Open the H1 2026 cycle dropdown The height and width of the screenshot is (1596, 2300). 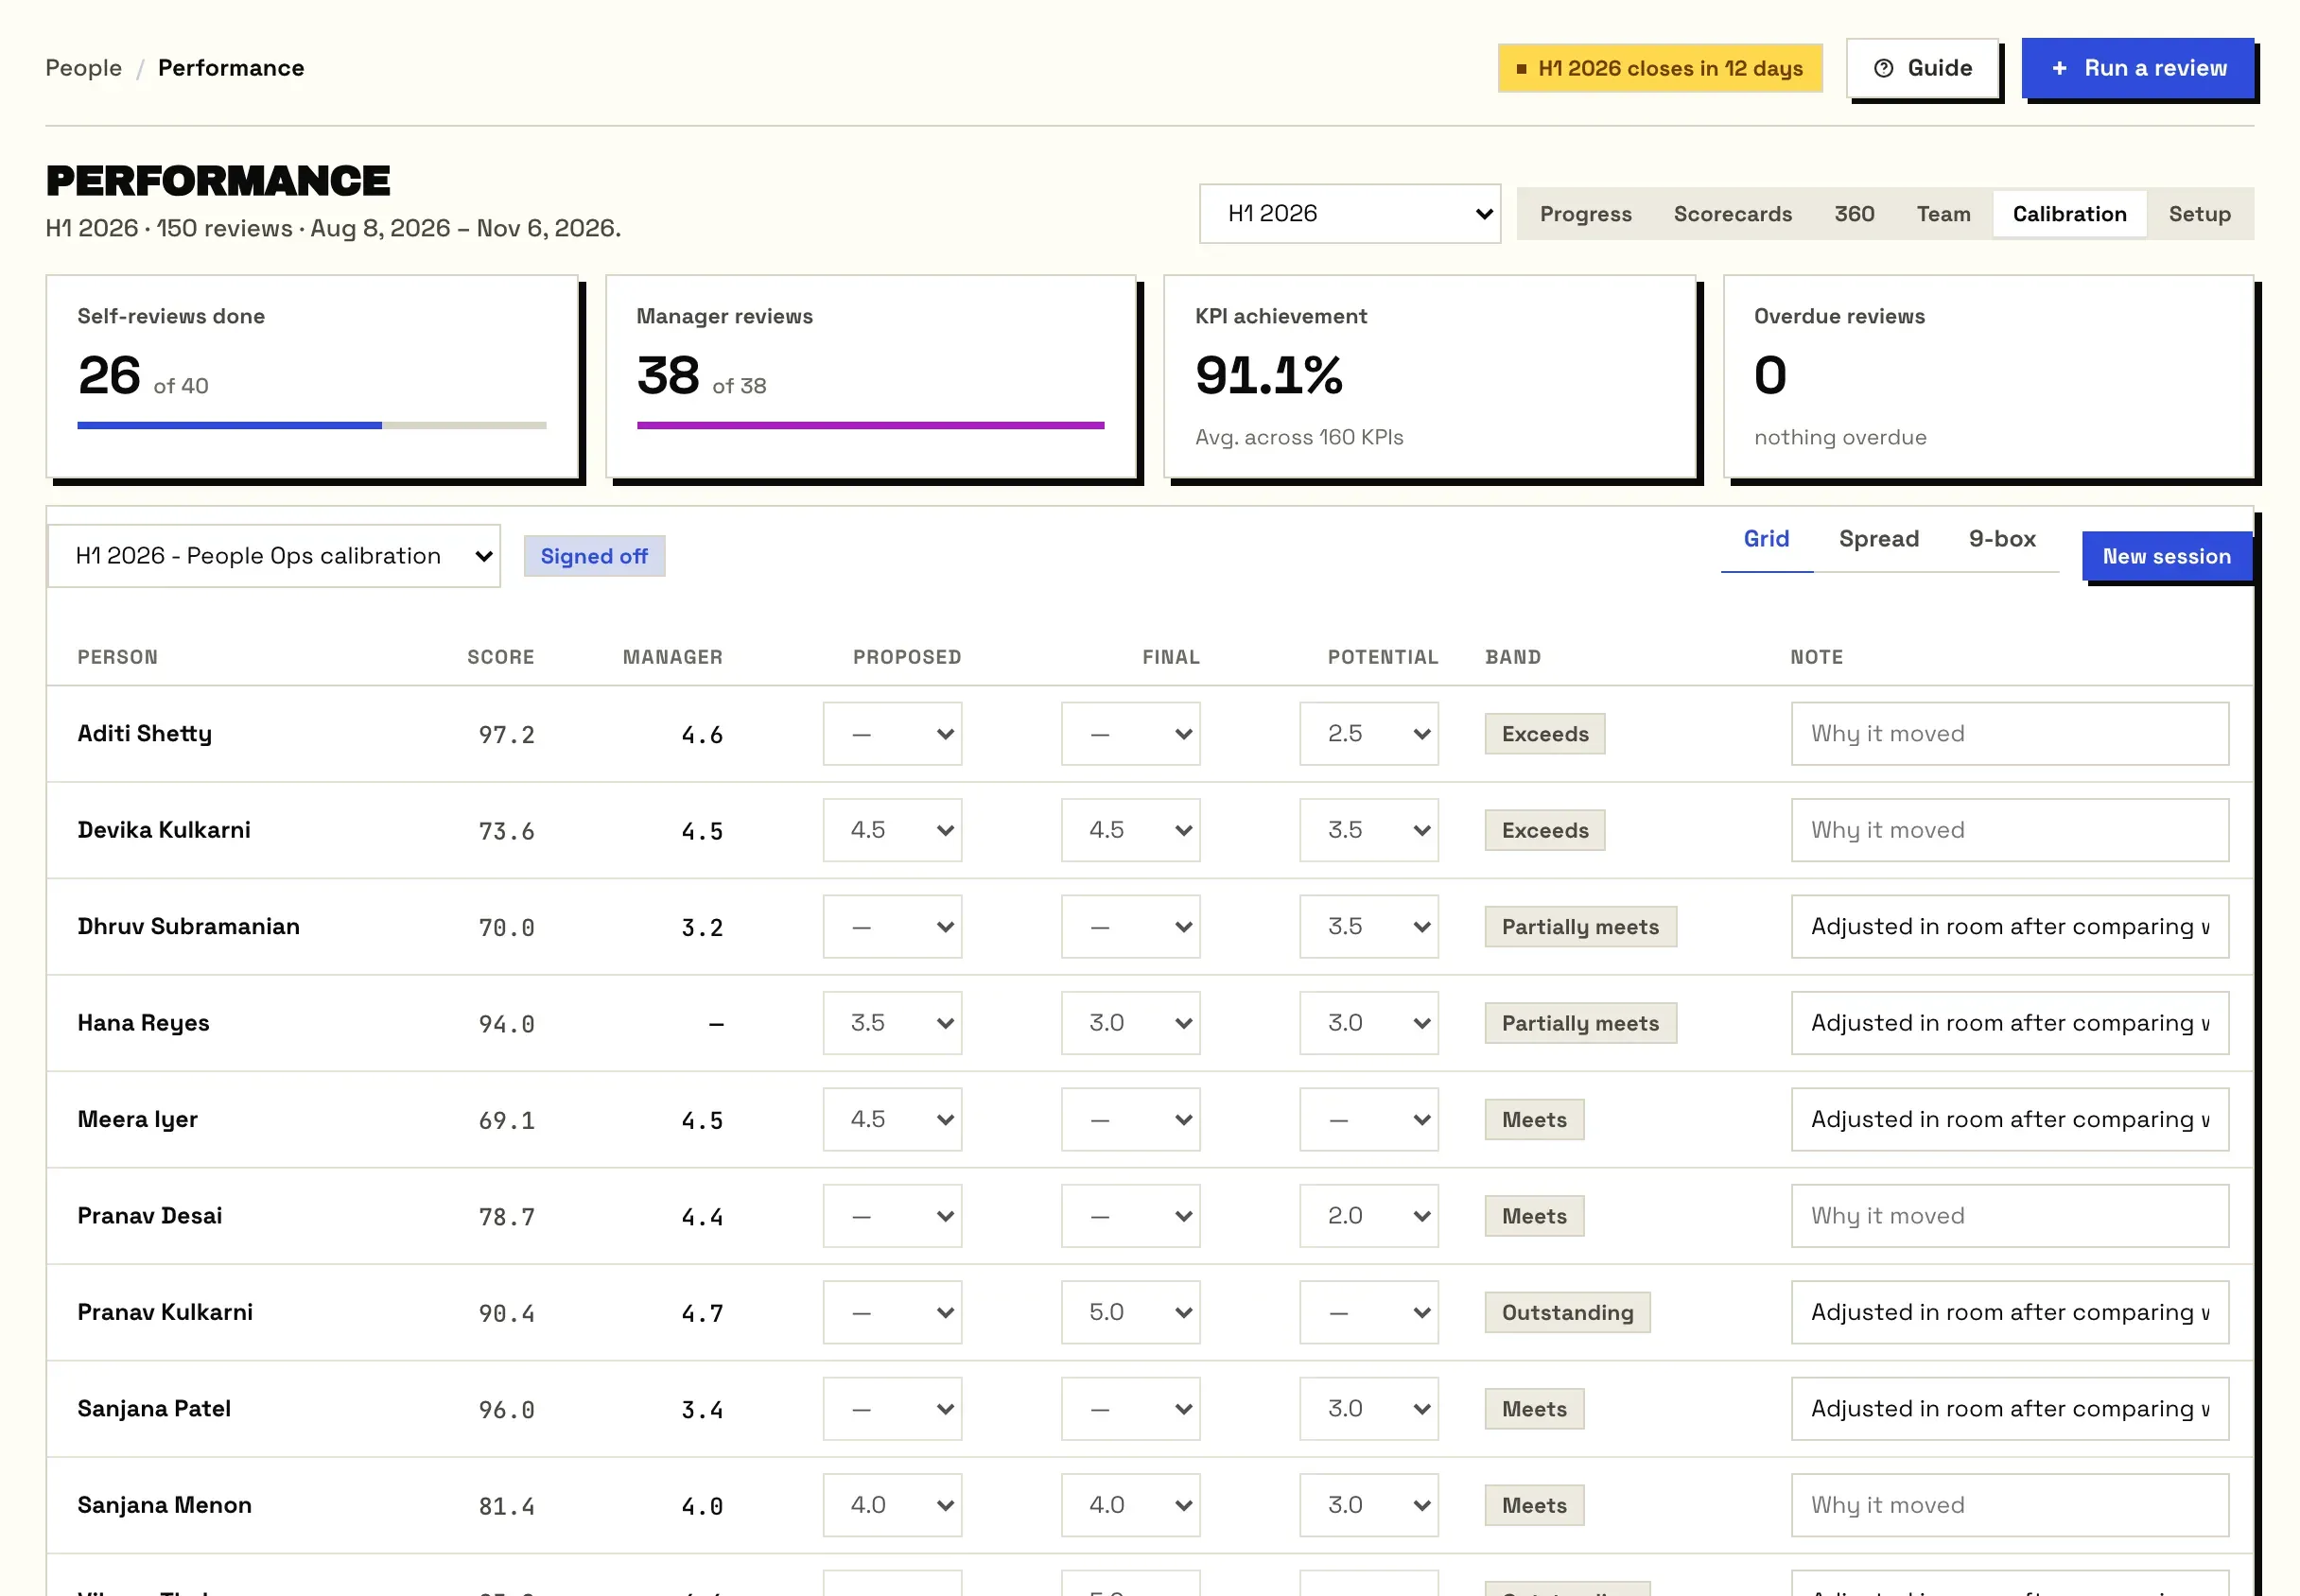coord(1349,213)
